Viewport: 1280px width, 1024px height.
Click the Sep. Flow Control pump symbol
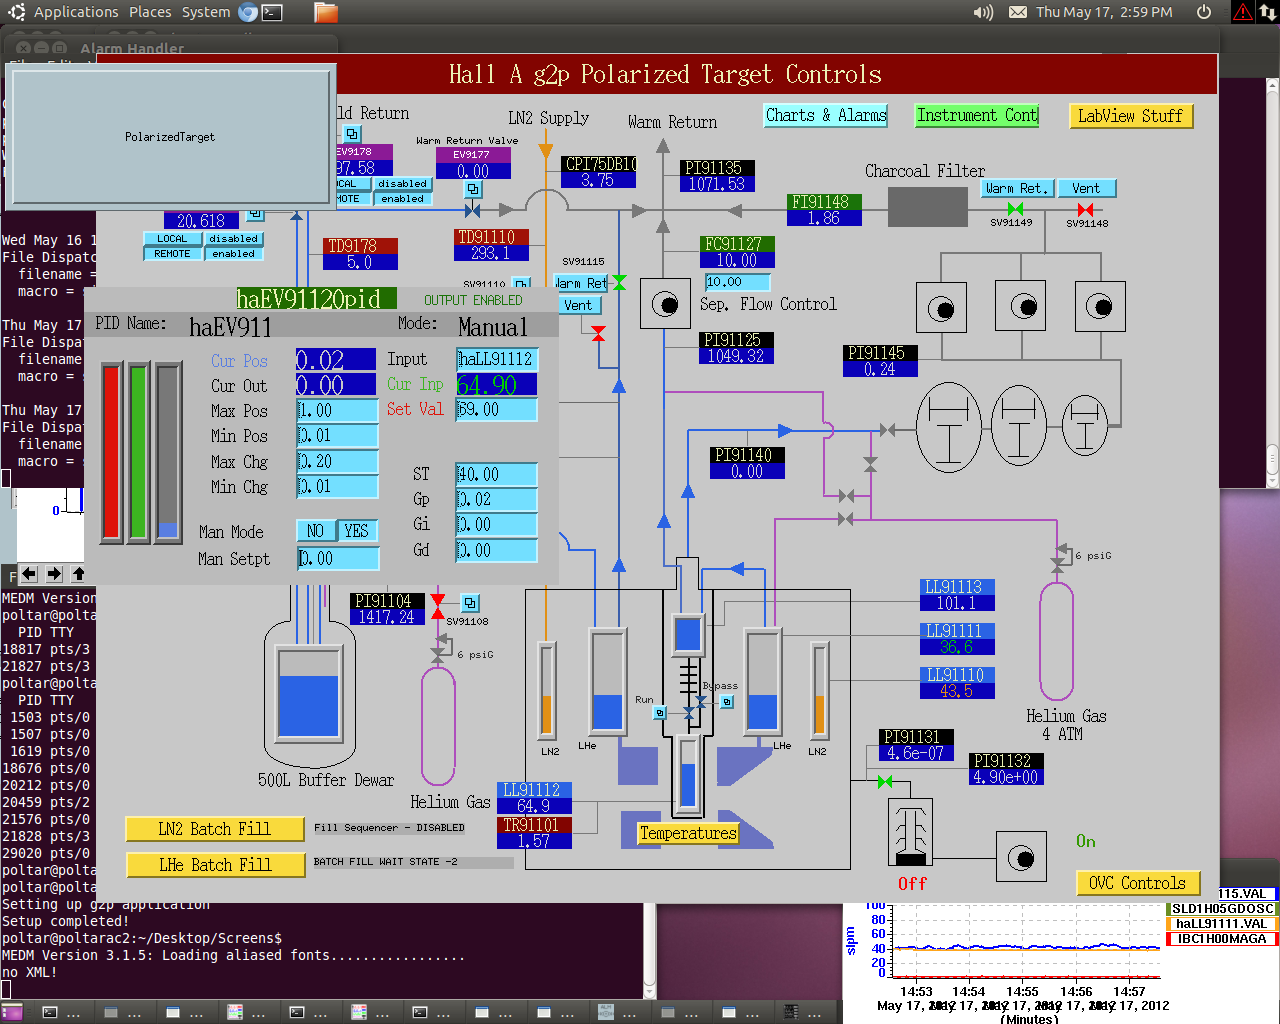(665, 303)
